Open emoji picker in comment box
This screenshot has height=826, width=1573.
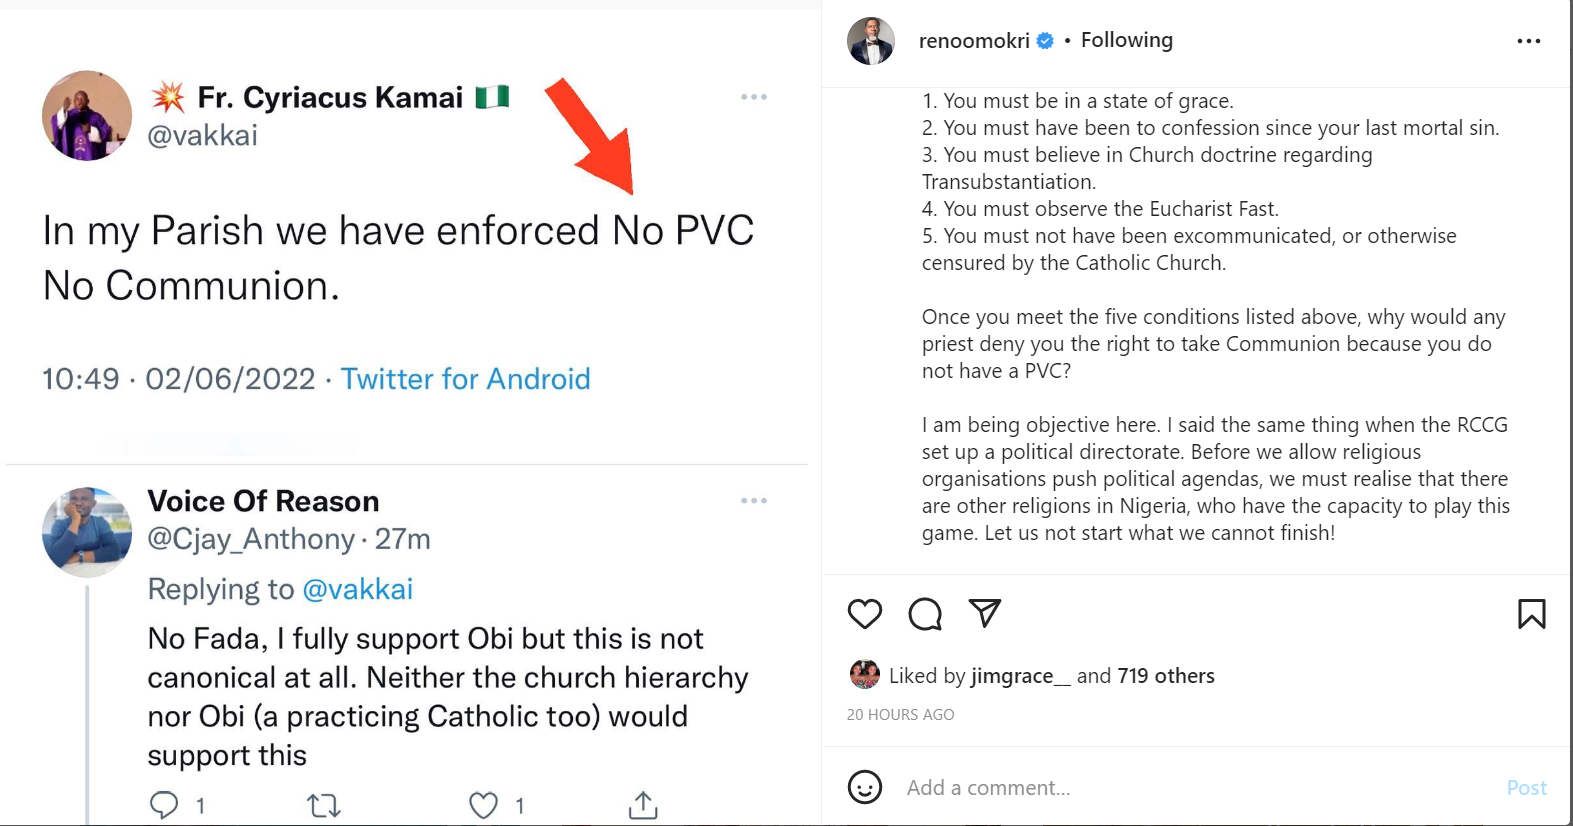point(865,787)
